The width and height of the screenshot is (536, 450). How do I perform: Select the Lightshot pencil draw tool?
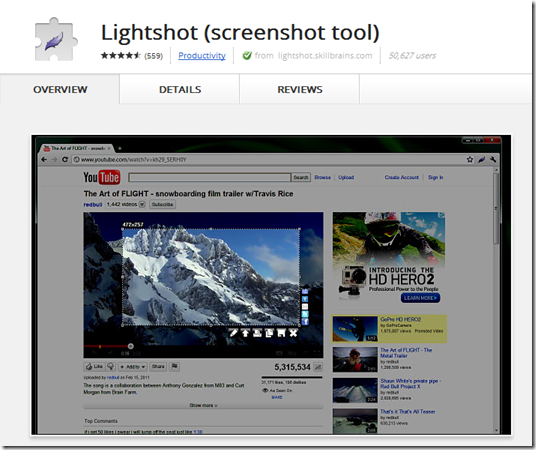[x=233, y=333]
